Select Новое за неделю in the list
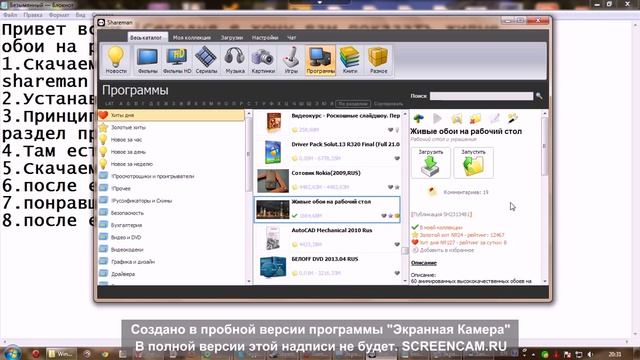Image resolution: width=640 pixels, height=360 pixels. pos(171,164)
